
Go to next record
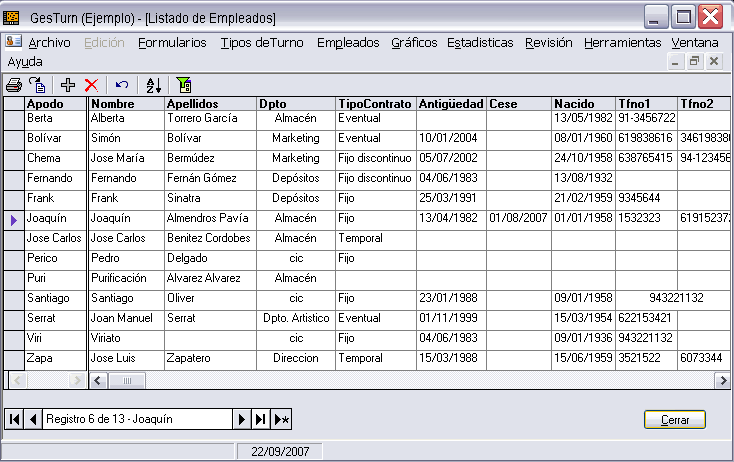tap(241, 419)
